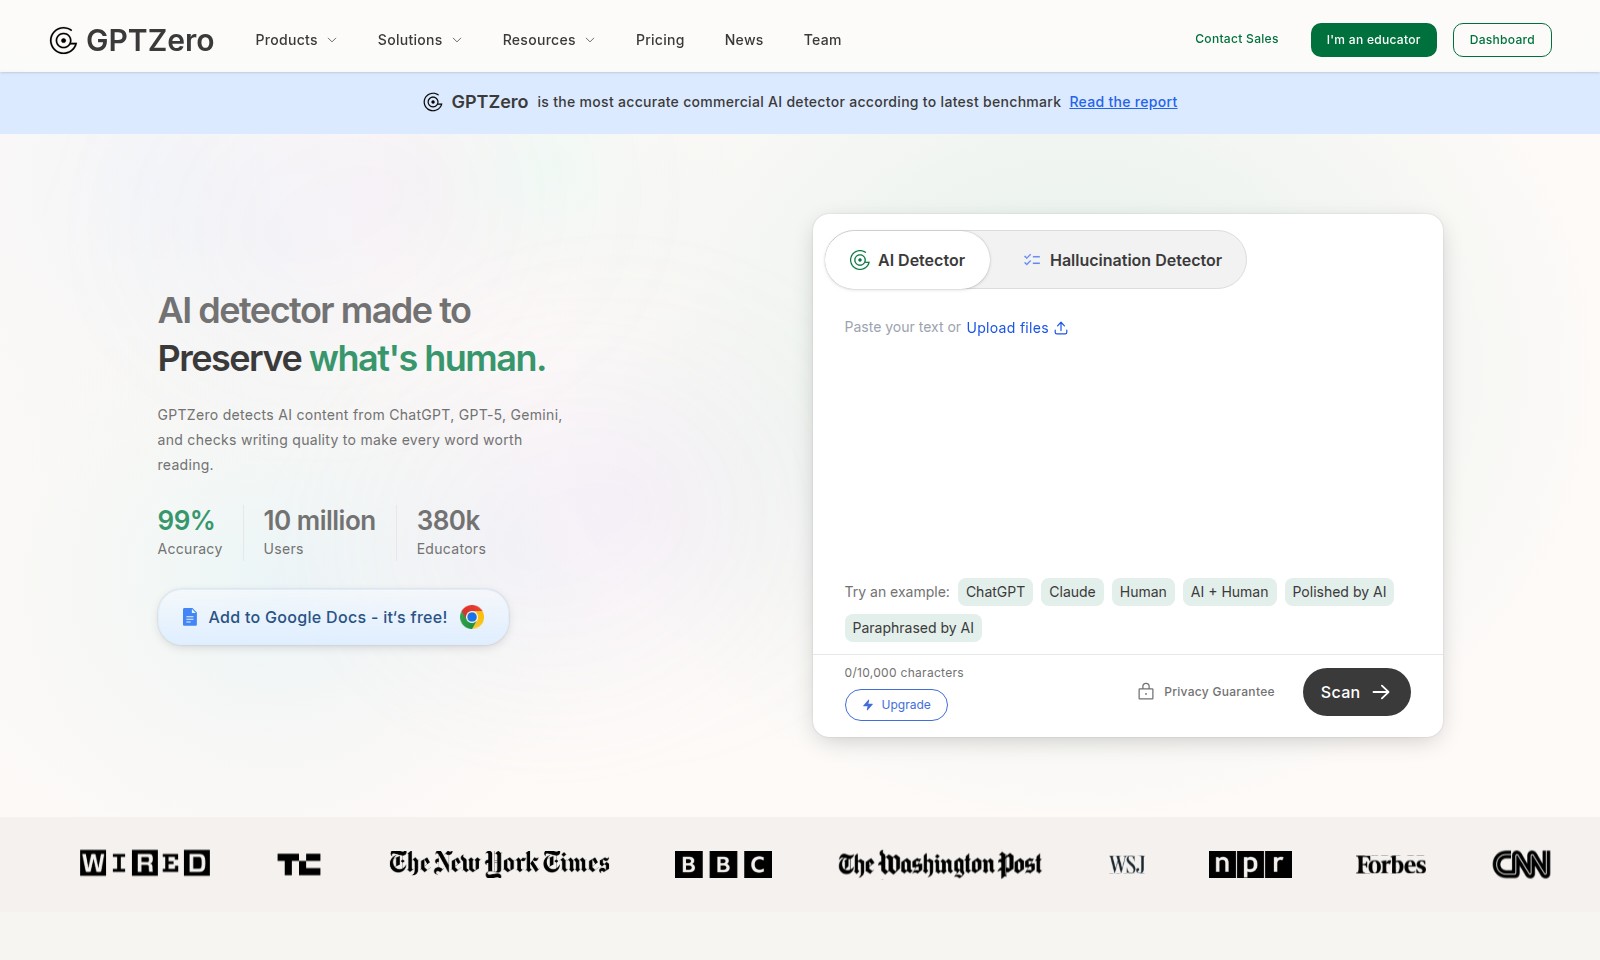
Task: Click the upload arrow icon beside Upload files
Action: click(1061, 328)
